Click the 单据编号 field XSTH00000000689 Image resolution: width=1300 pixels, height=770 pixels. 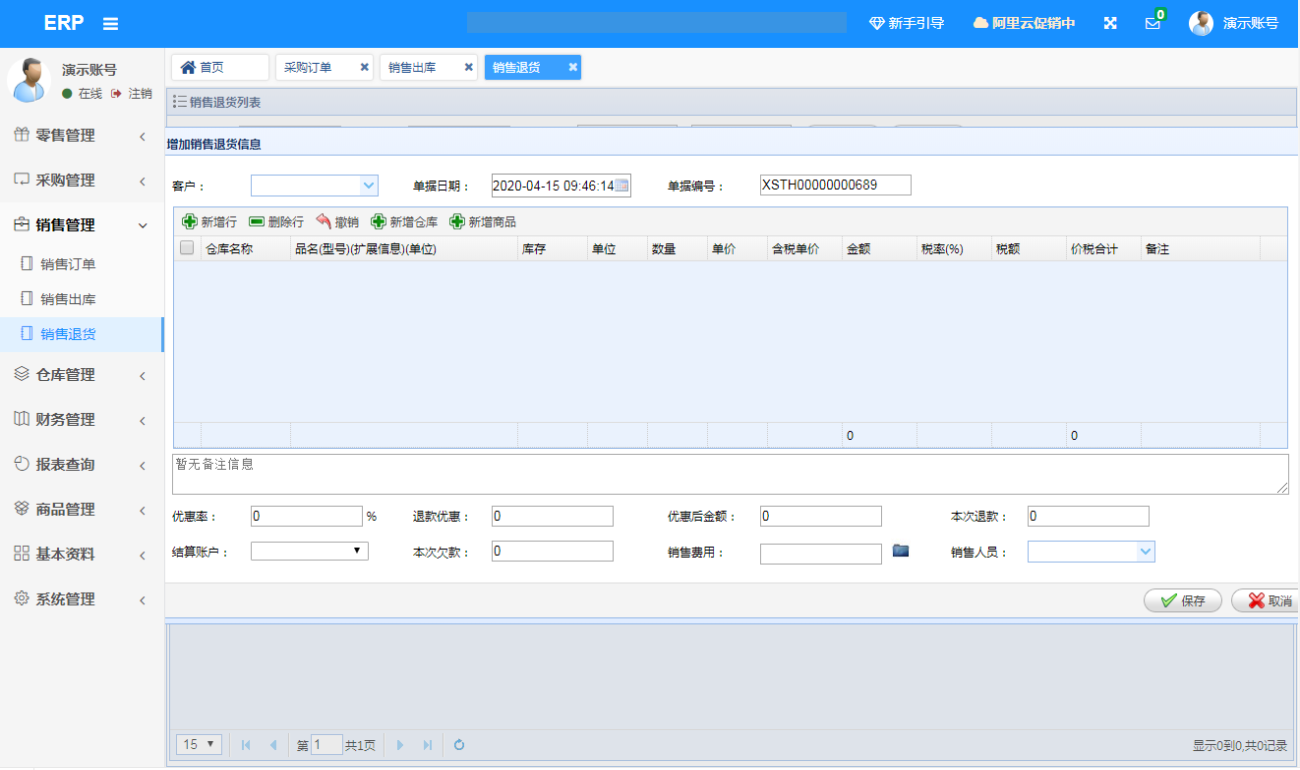click(835, 185)
